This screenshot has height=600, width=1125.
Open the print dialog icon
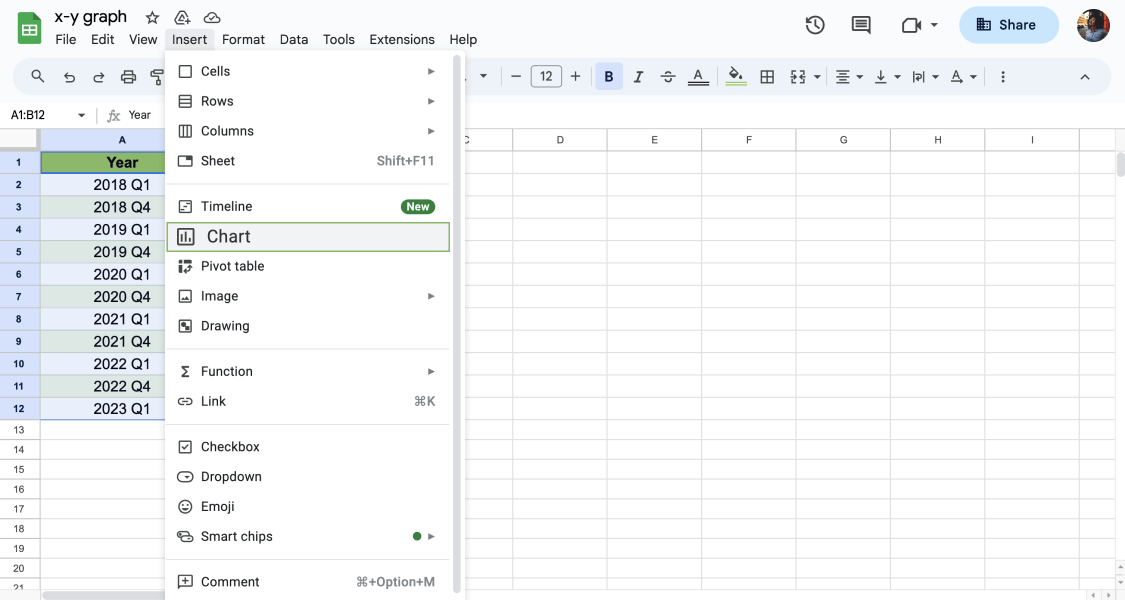(128, 76)
